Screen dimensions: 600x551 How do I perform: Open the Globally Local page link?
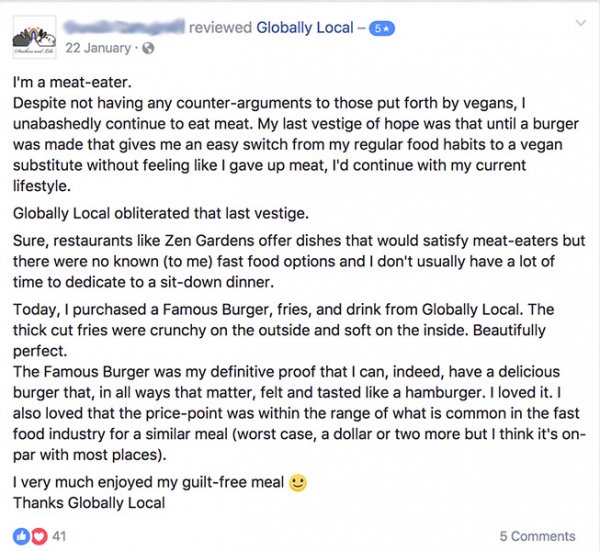305,28
